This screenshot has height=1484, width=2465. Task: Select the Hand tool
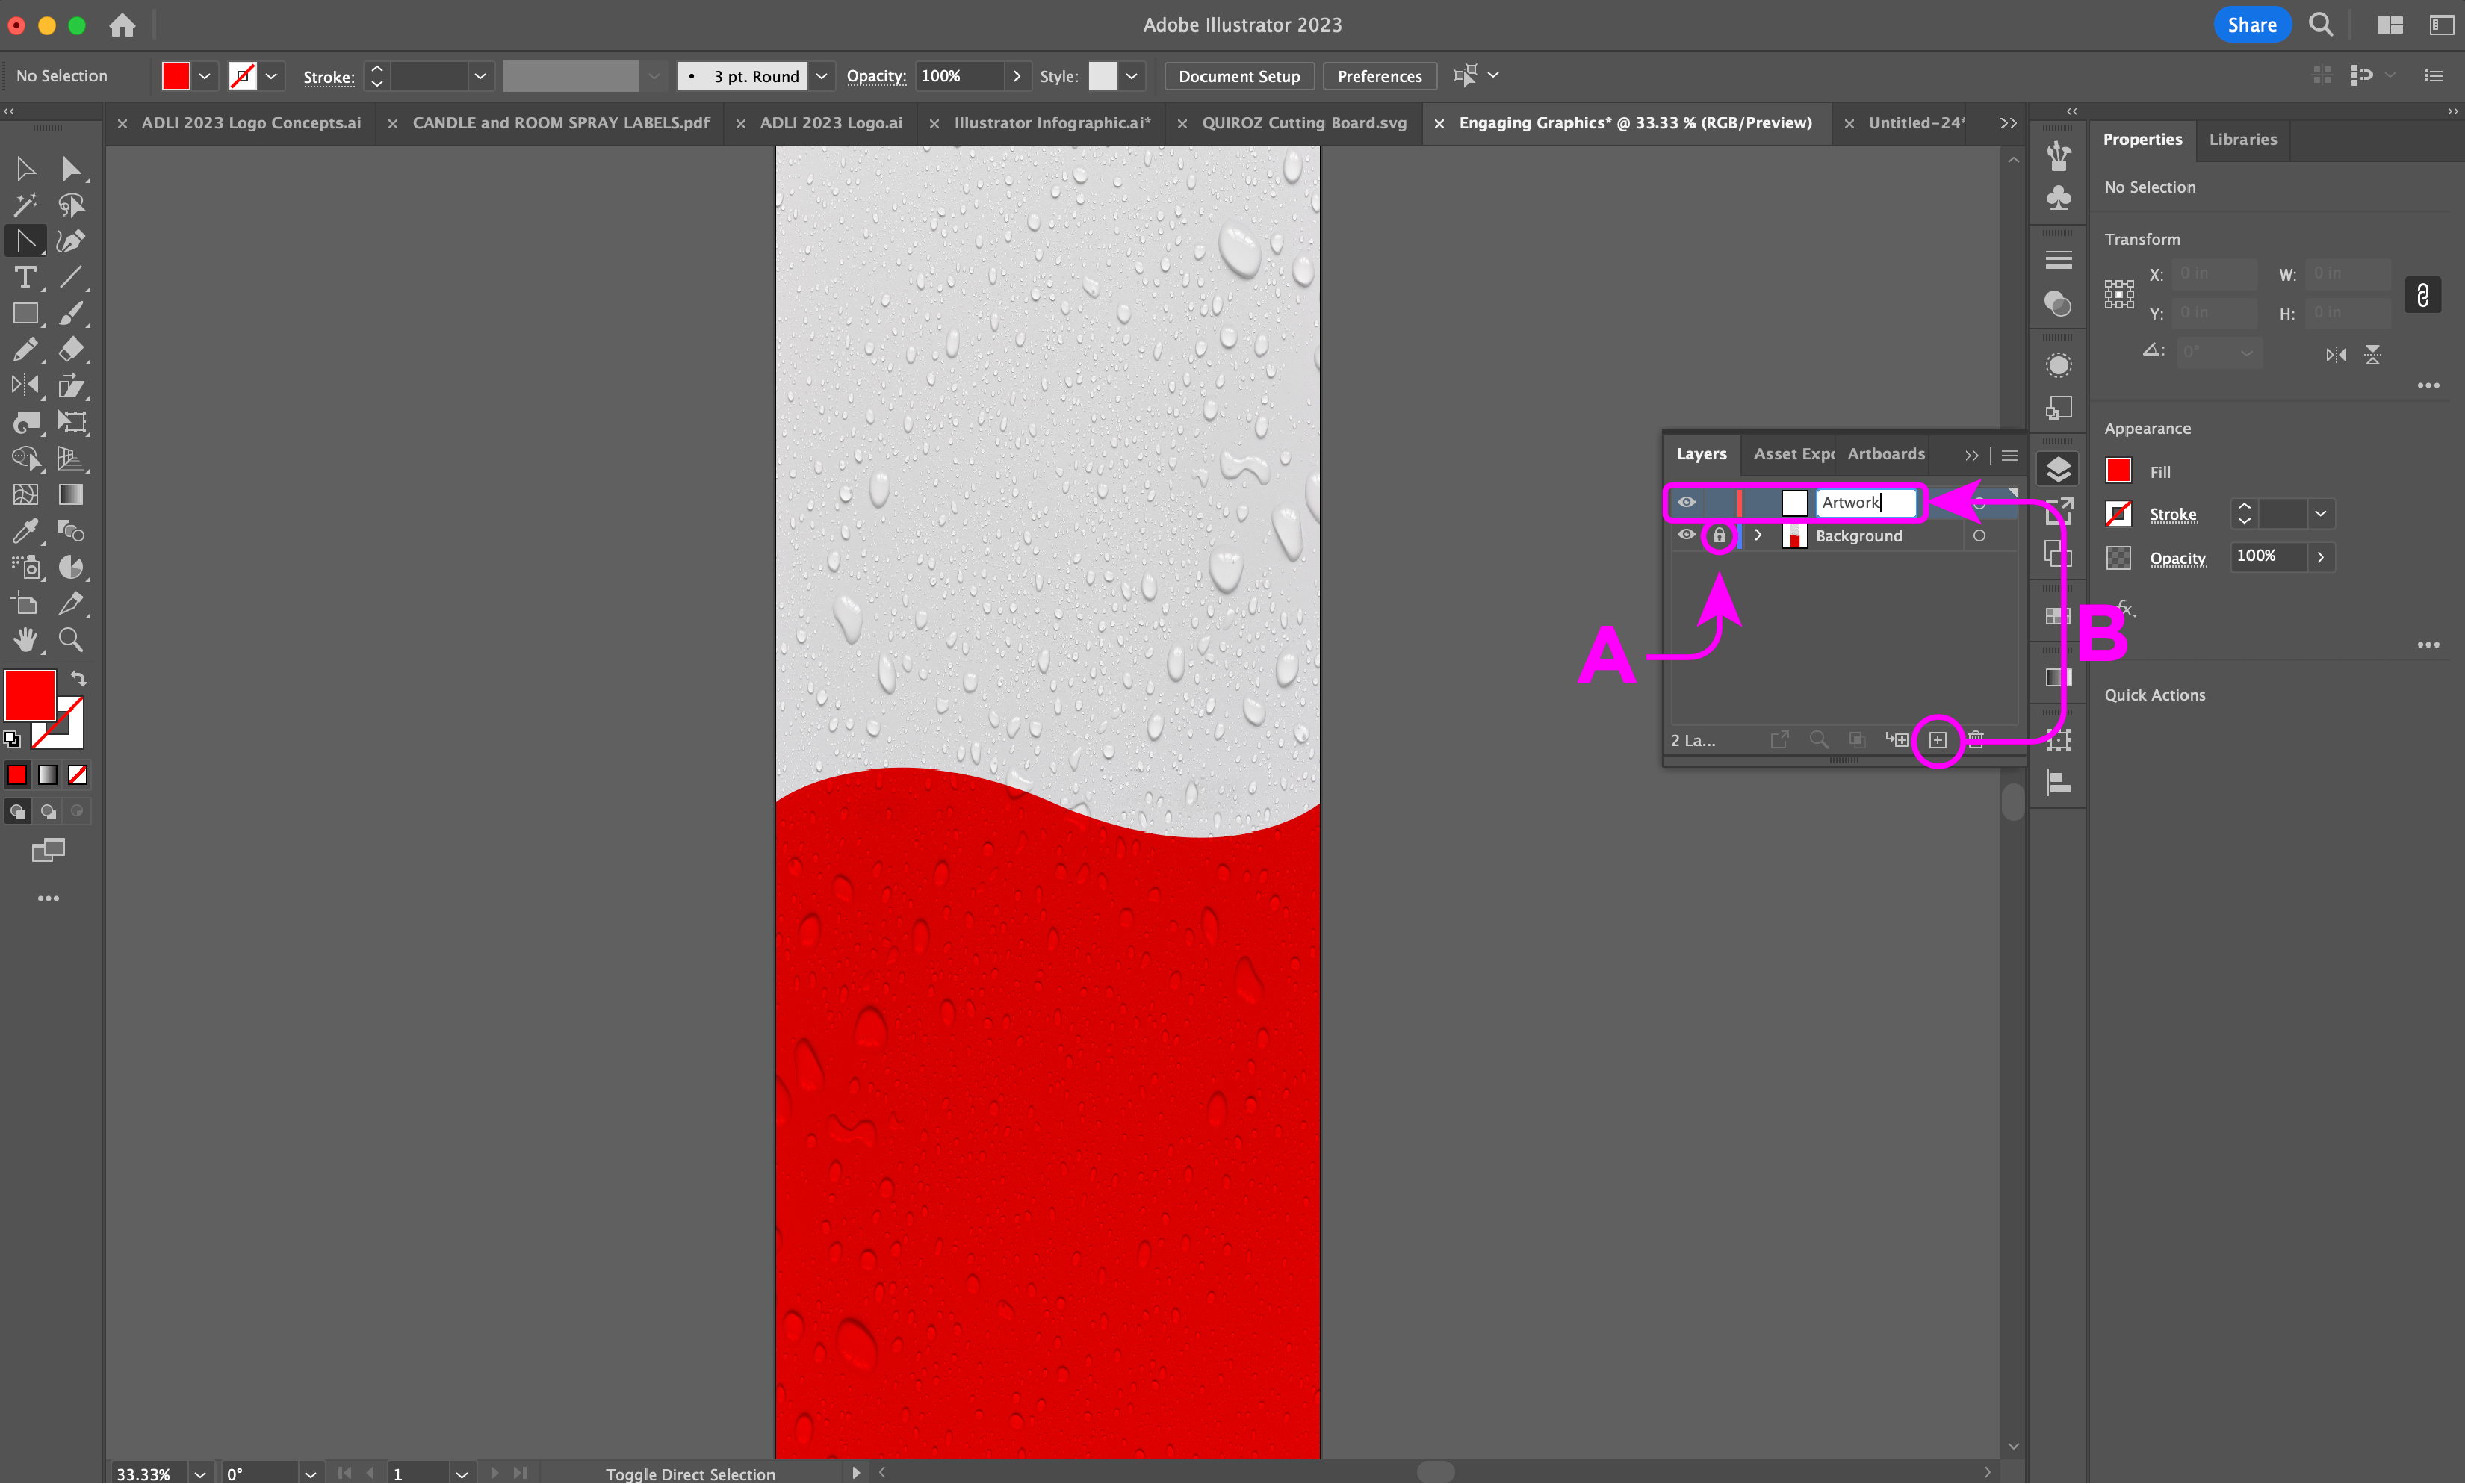pos(25,640)
